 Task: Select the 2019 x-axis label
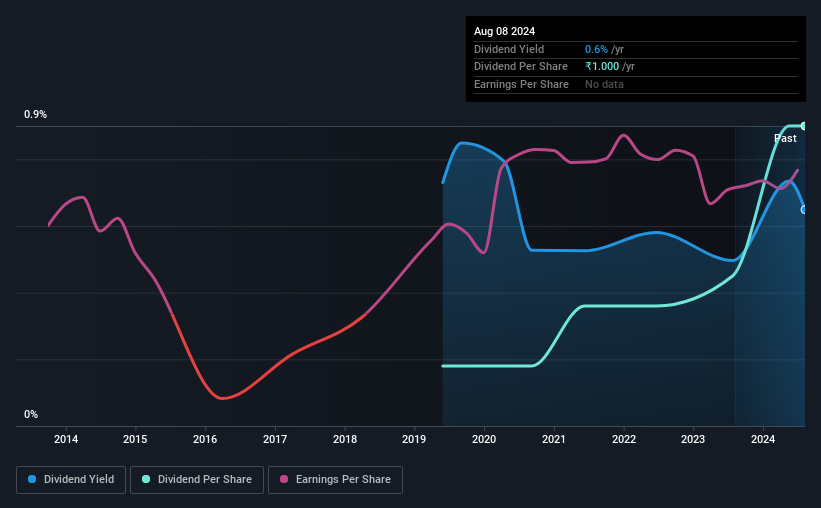click(414, 439)
